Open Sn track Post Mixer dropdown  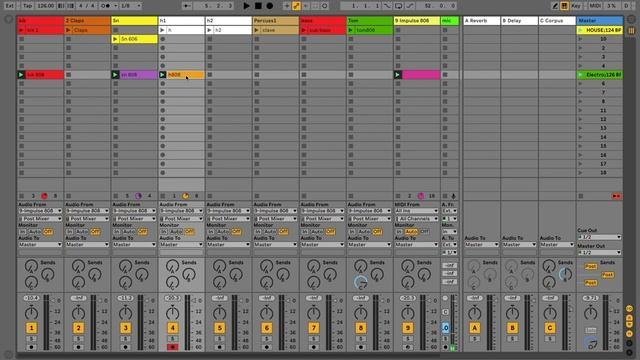[x=134, y=219]
